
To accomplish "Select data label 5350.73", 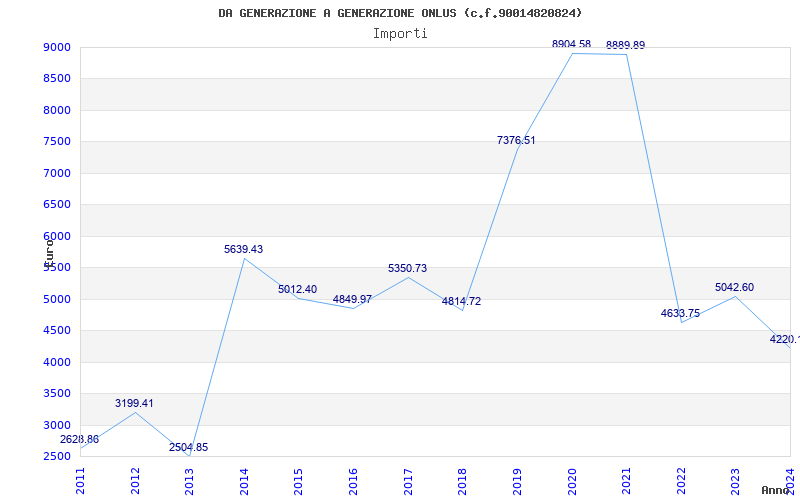I will coord(407,268).
